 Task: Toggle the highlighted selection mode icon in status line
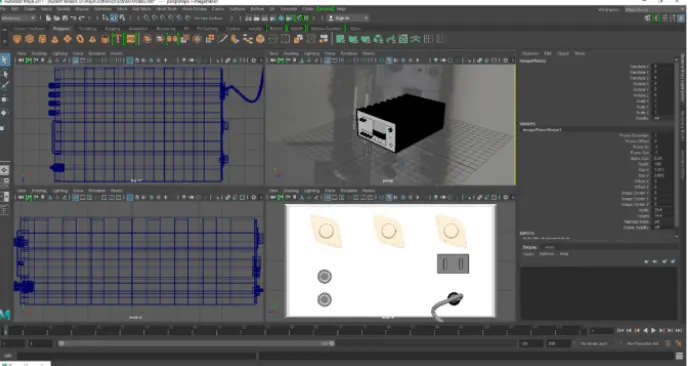coord(114,18)
